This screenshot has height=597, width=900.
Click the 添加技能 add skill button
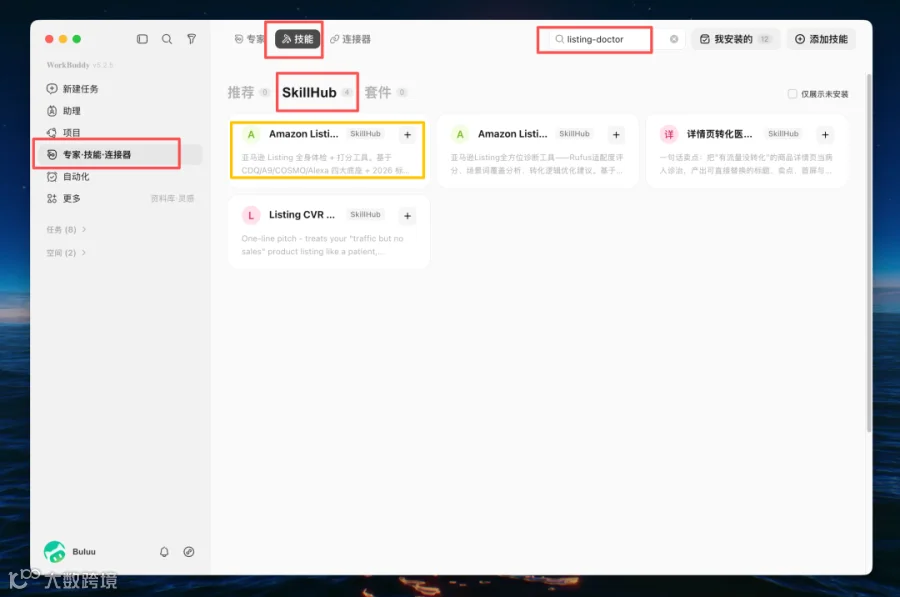821,39
